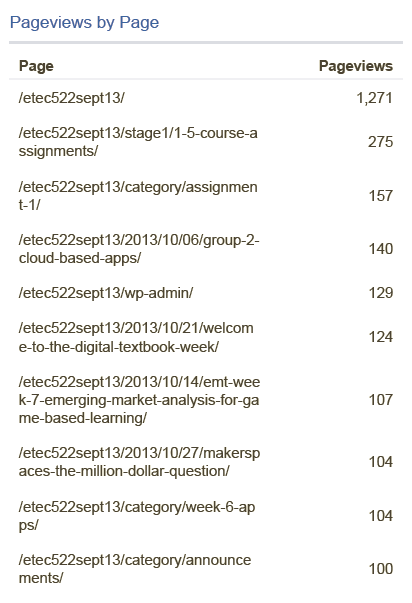Open the category/week-6-apps page link
Screen dimensions: 412x603
click(x=137, y=516)
